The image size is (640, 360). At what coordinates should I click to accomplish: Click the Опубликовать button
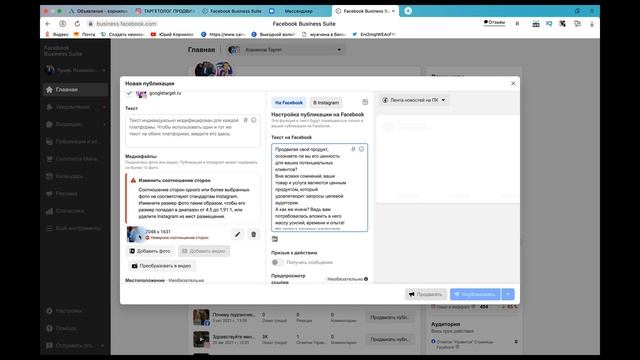[475, 294]
